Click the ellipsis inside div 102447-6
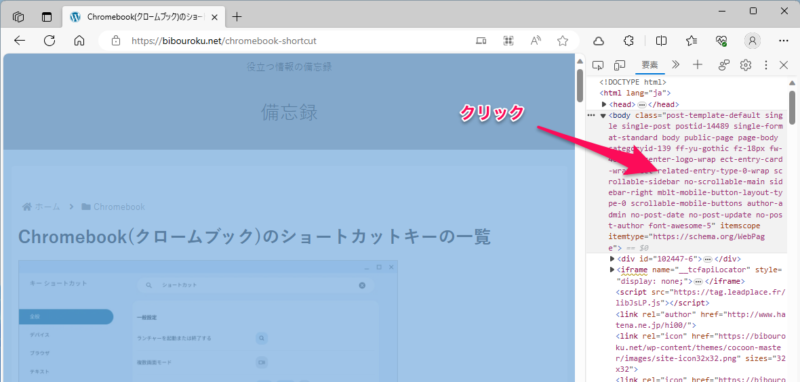 pos(708,259)
